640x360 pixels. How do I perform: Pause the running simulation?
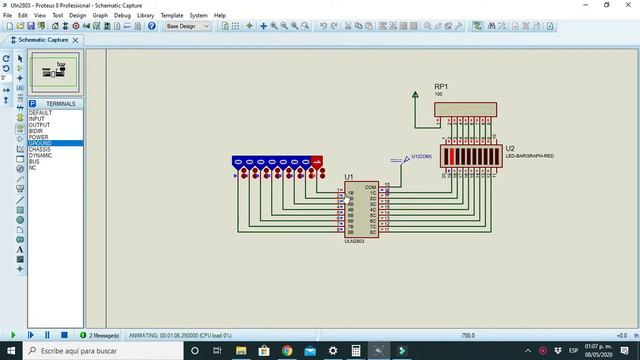click(x=47, y=335)
